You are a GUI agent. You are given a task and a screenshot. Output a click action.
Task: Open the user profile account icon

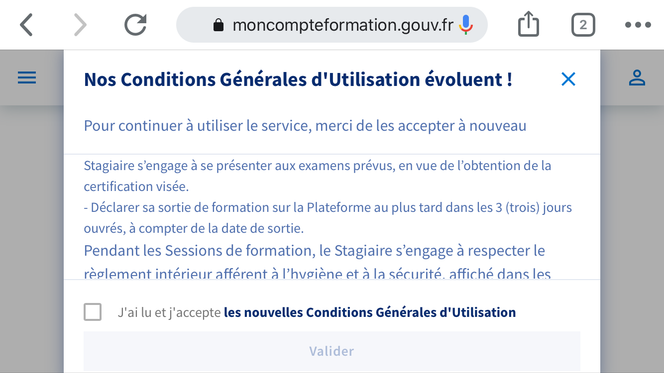[x=637, y=78]
